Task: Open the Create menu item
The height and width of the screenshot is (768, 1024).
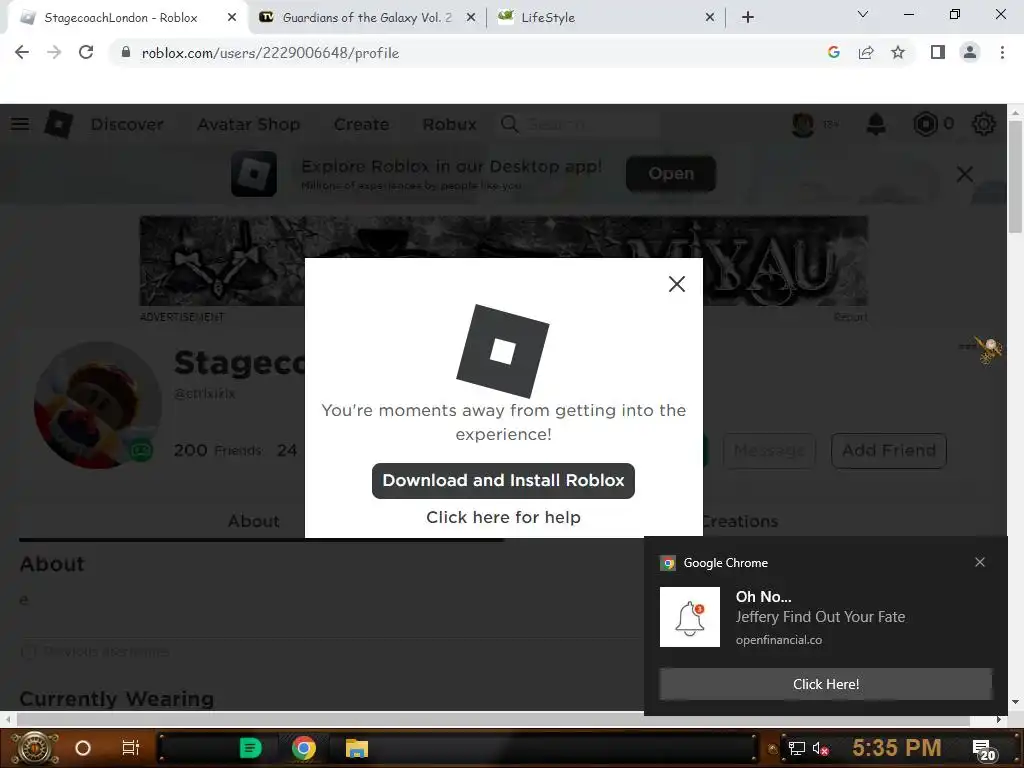Action: [x=361, y=124]
